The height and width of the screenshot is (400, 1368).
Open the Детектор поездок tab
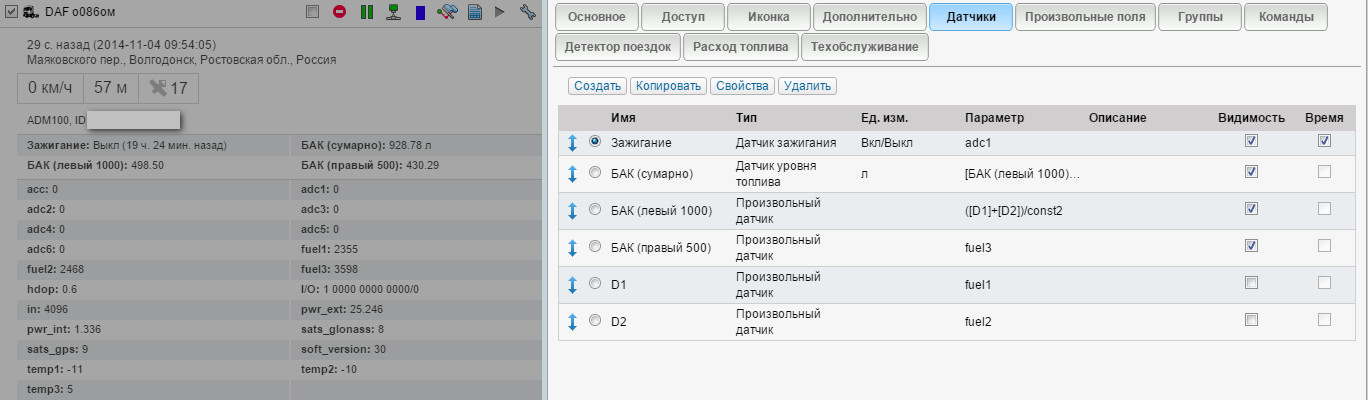coord(618,46)
